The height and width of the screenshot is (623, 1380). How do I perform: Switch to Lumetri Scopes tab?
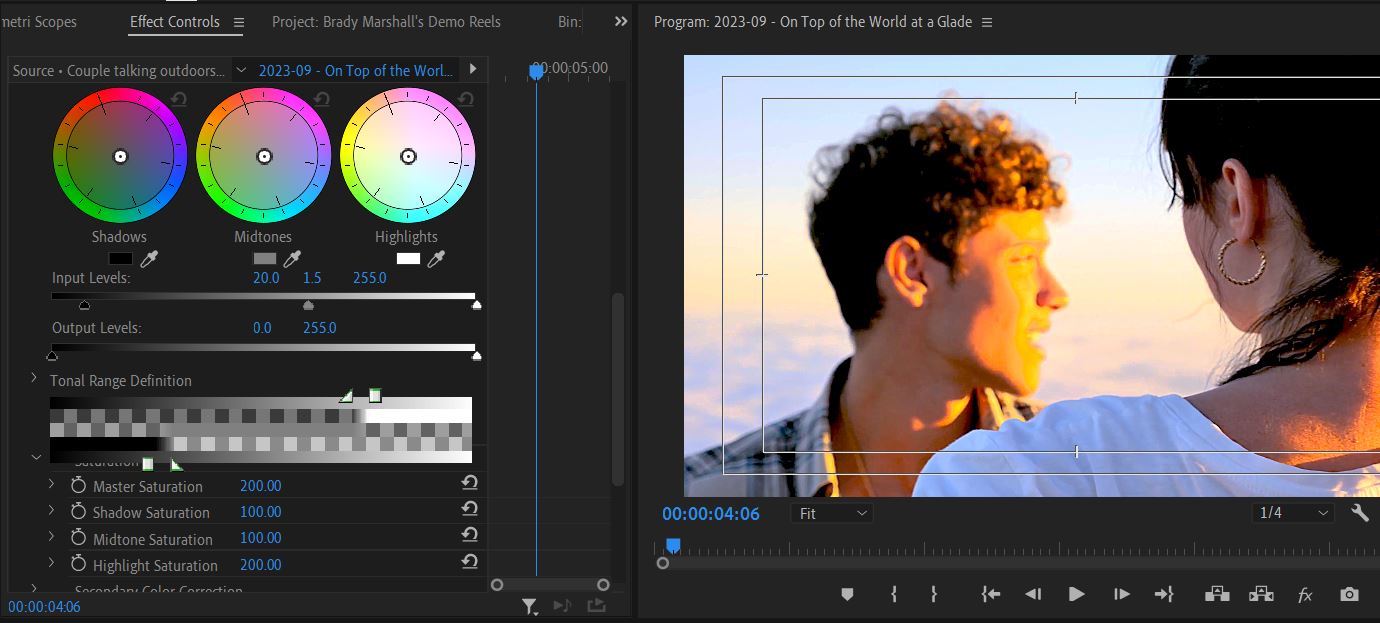click(x=39, y=21)
